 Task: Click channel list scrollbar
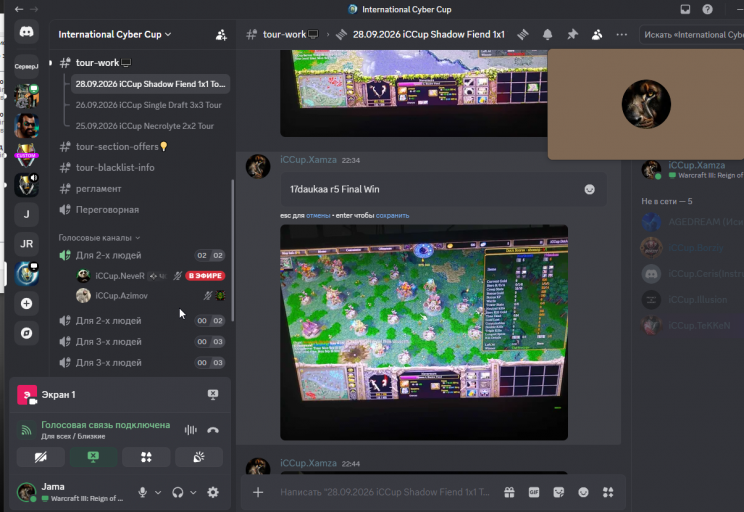click(232, 251)
